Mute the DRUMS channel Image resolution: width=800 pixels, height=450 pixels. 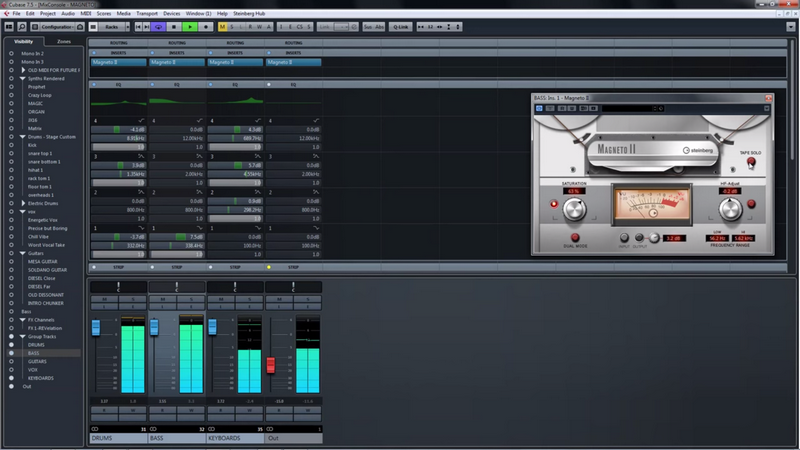click(x=104, y=299)
